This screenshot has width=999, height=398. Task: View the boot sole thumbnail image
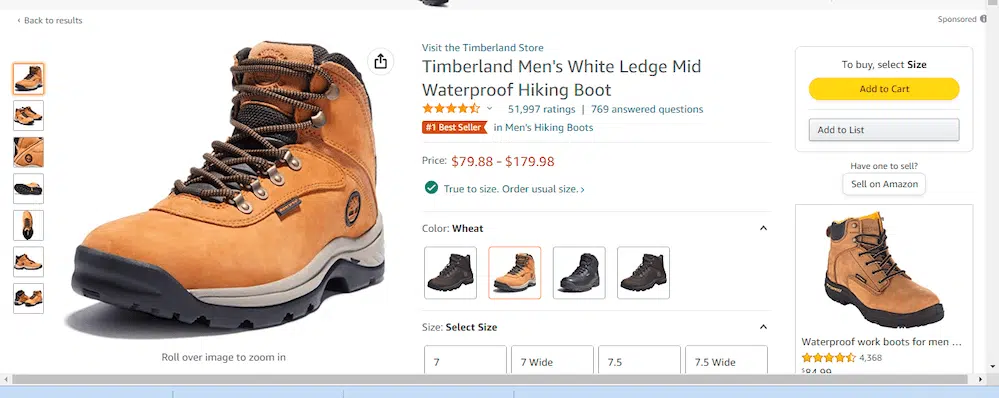tap(29, 188)
